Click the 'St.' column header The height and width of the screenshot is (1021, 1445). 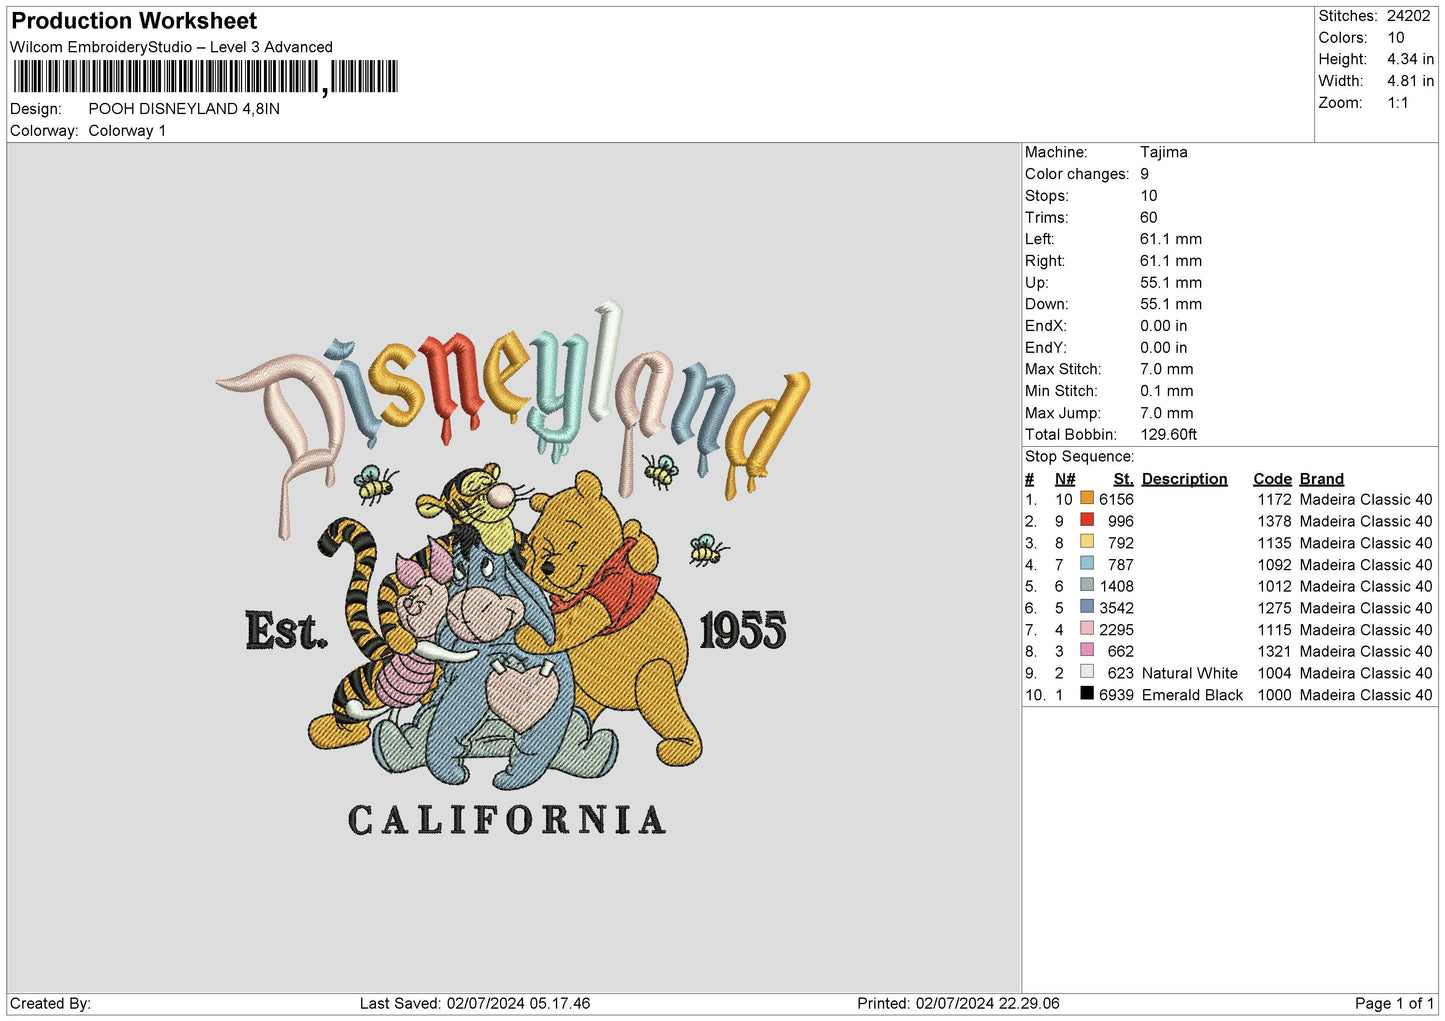1123,479
